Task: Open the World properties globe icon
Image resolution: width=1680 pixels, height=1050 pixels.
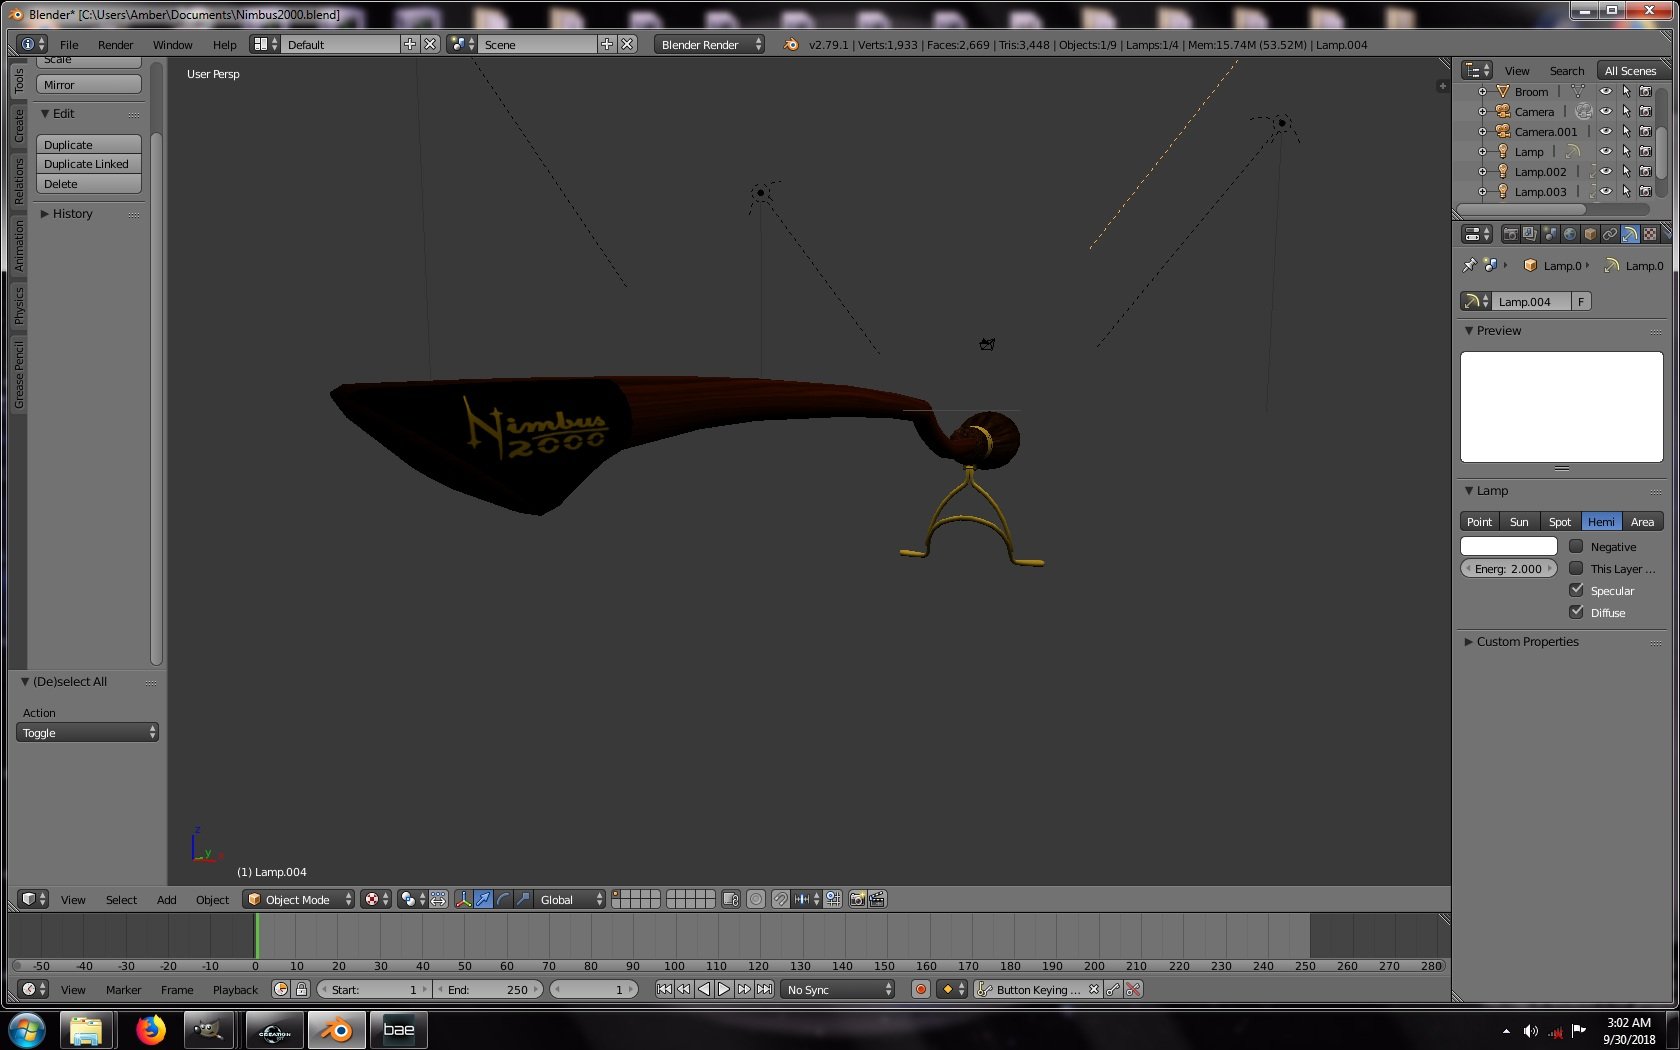Action: tap(1570, 234)
